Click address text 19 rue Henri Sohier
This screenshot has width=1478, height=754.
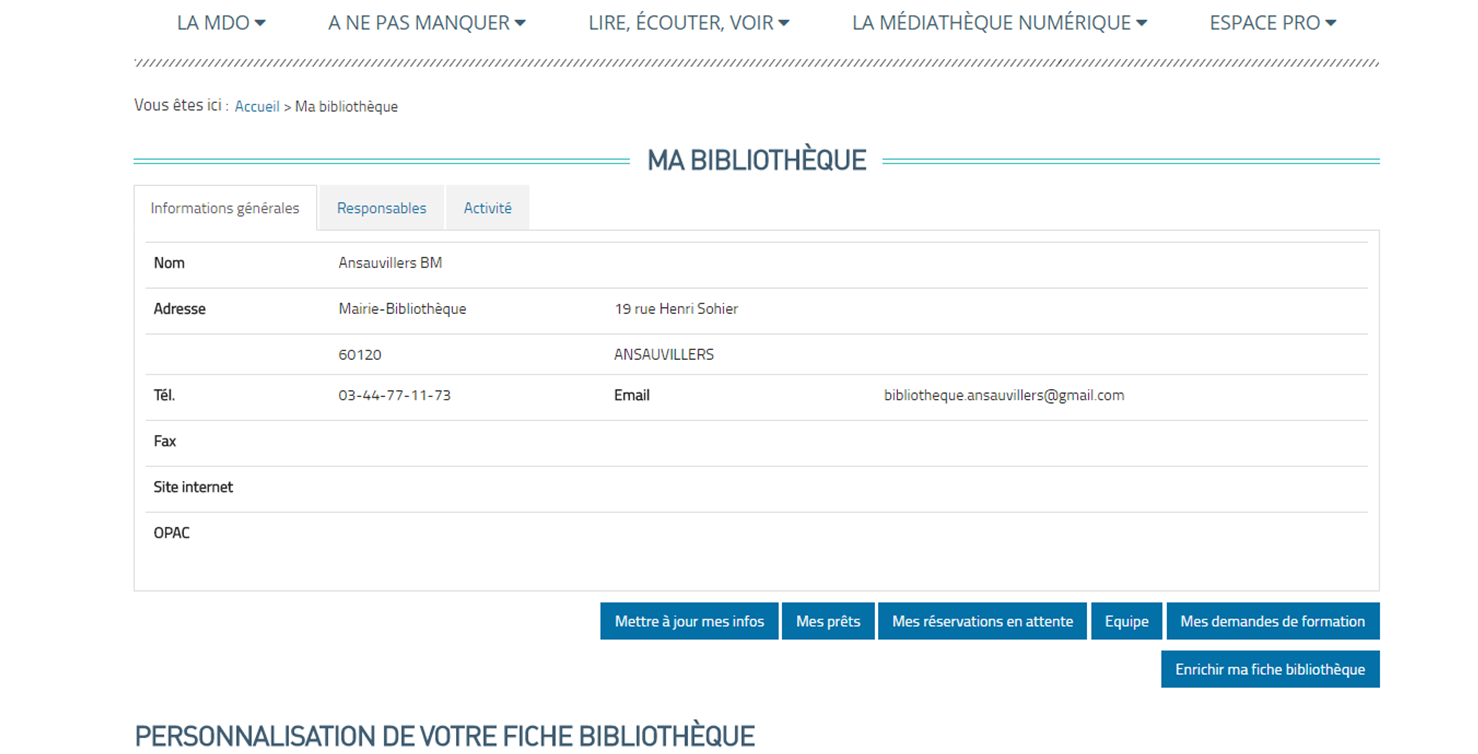[x=676, y=309]
